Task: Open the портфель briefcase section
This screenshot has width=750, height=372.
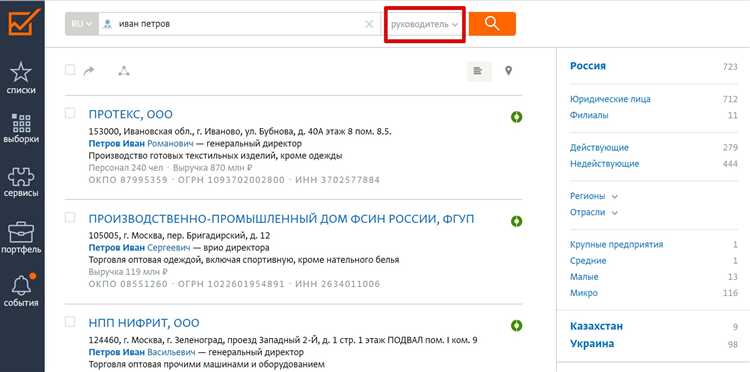Action: (x=21, y=237)
